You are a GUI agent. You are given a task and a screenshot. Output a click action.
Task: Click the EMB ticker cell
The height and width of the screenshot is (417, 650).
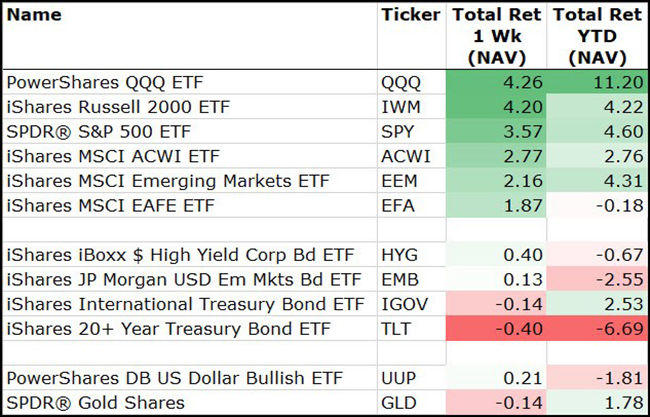click(x=400, y=280)
